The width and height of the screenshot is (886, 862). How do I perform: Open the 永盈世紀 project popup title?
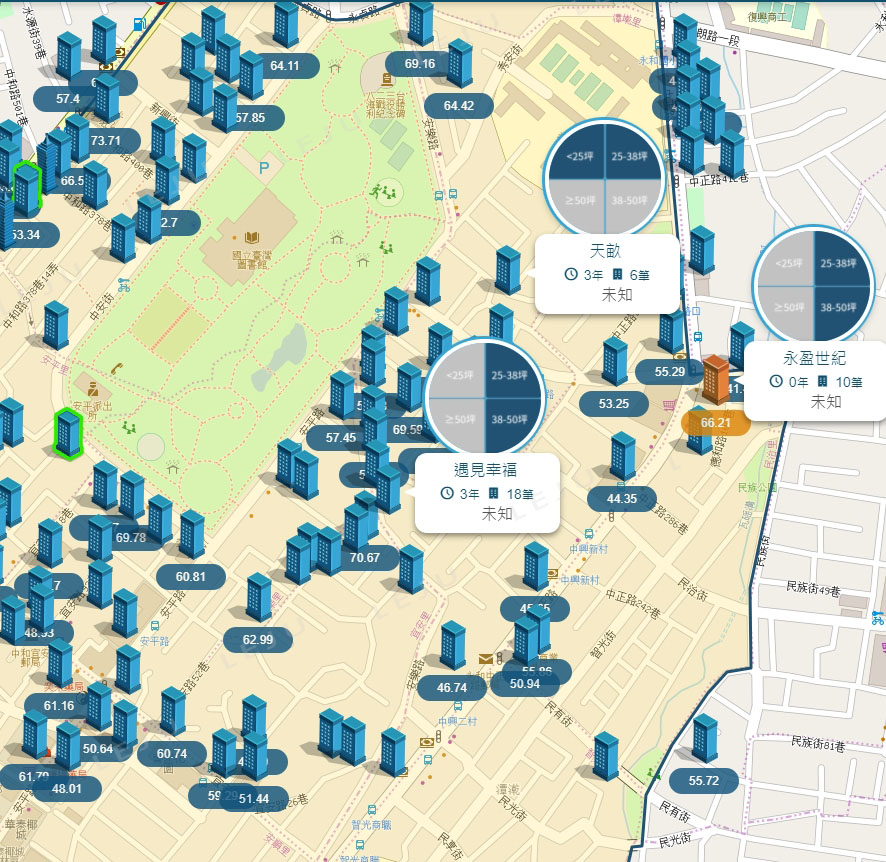814,358
